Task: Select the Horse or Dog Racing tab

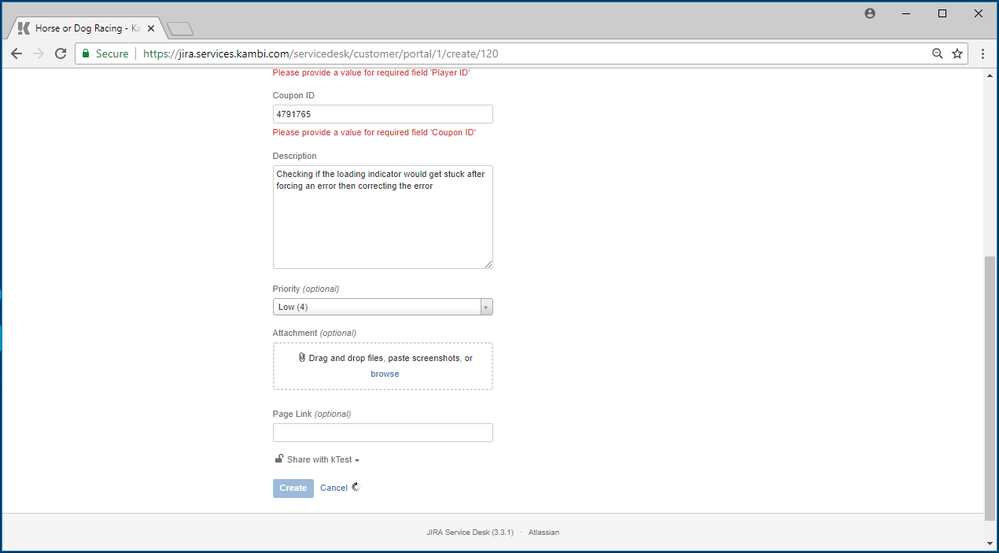Action: point(86,28)
